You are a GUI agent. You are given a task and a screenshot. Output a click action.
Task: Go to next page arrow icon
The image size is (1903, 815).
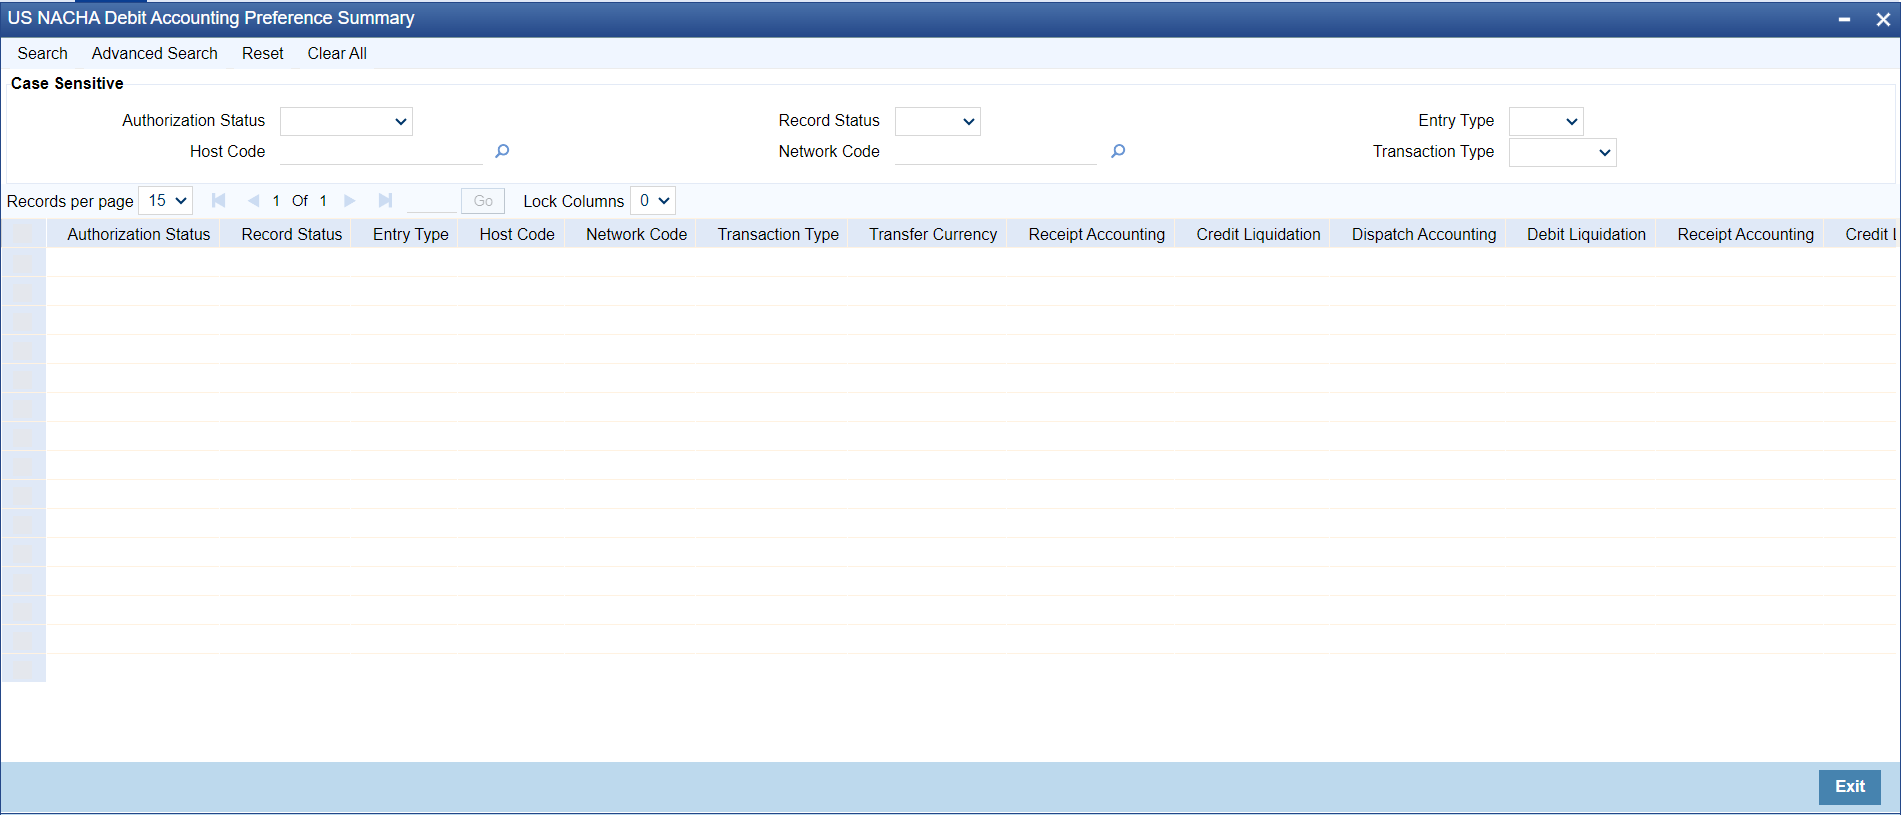click(x=350, y=201)
